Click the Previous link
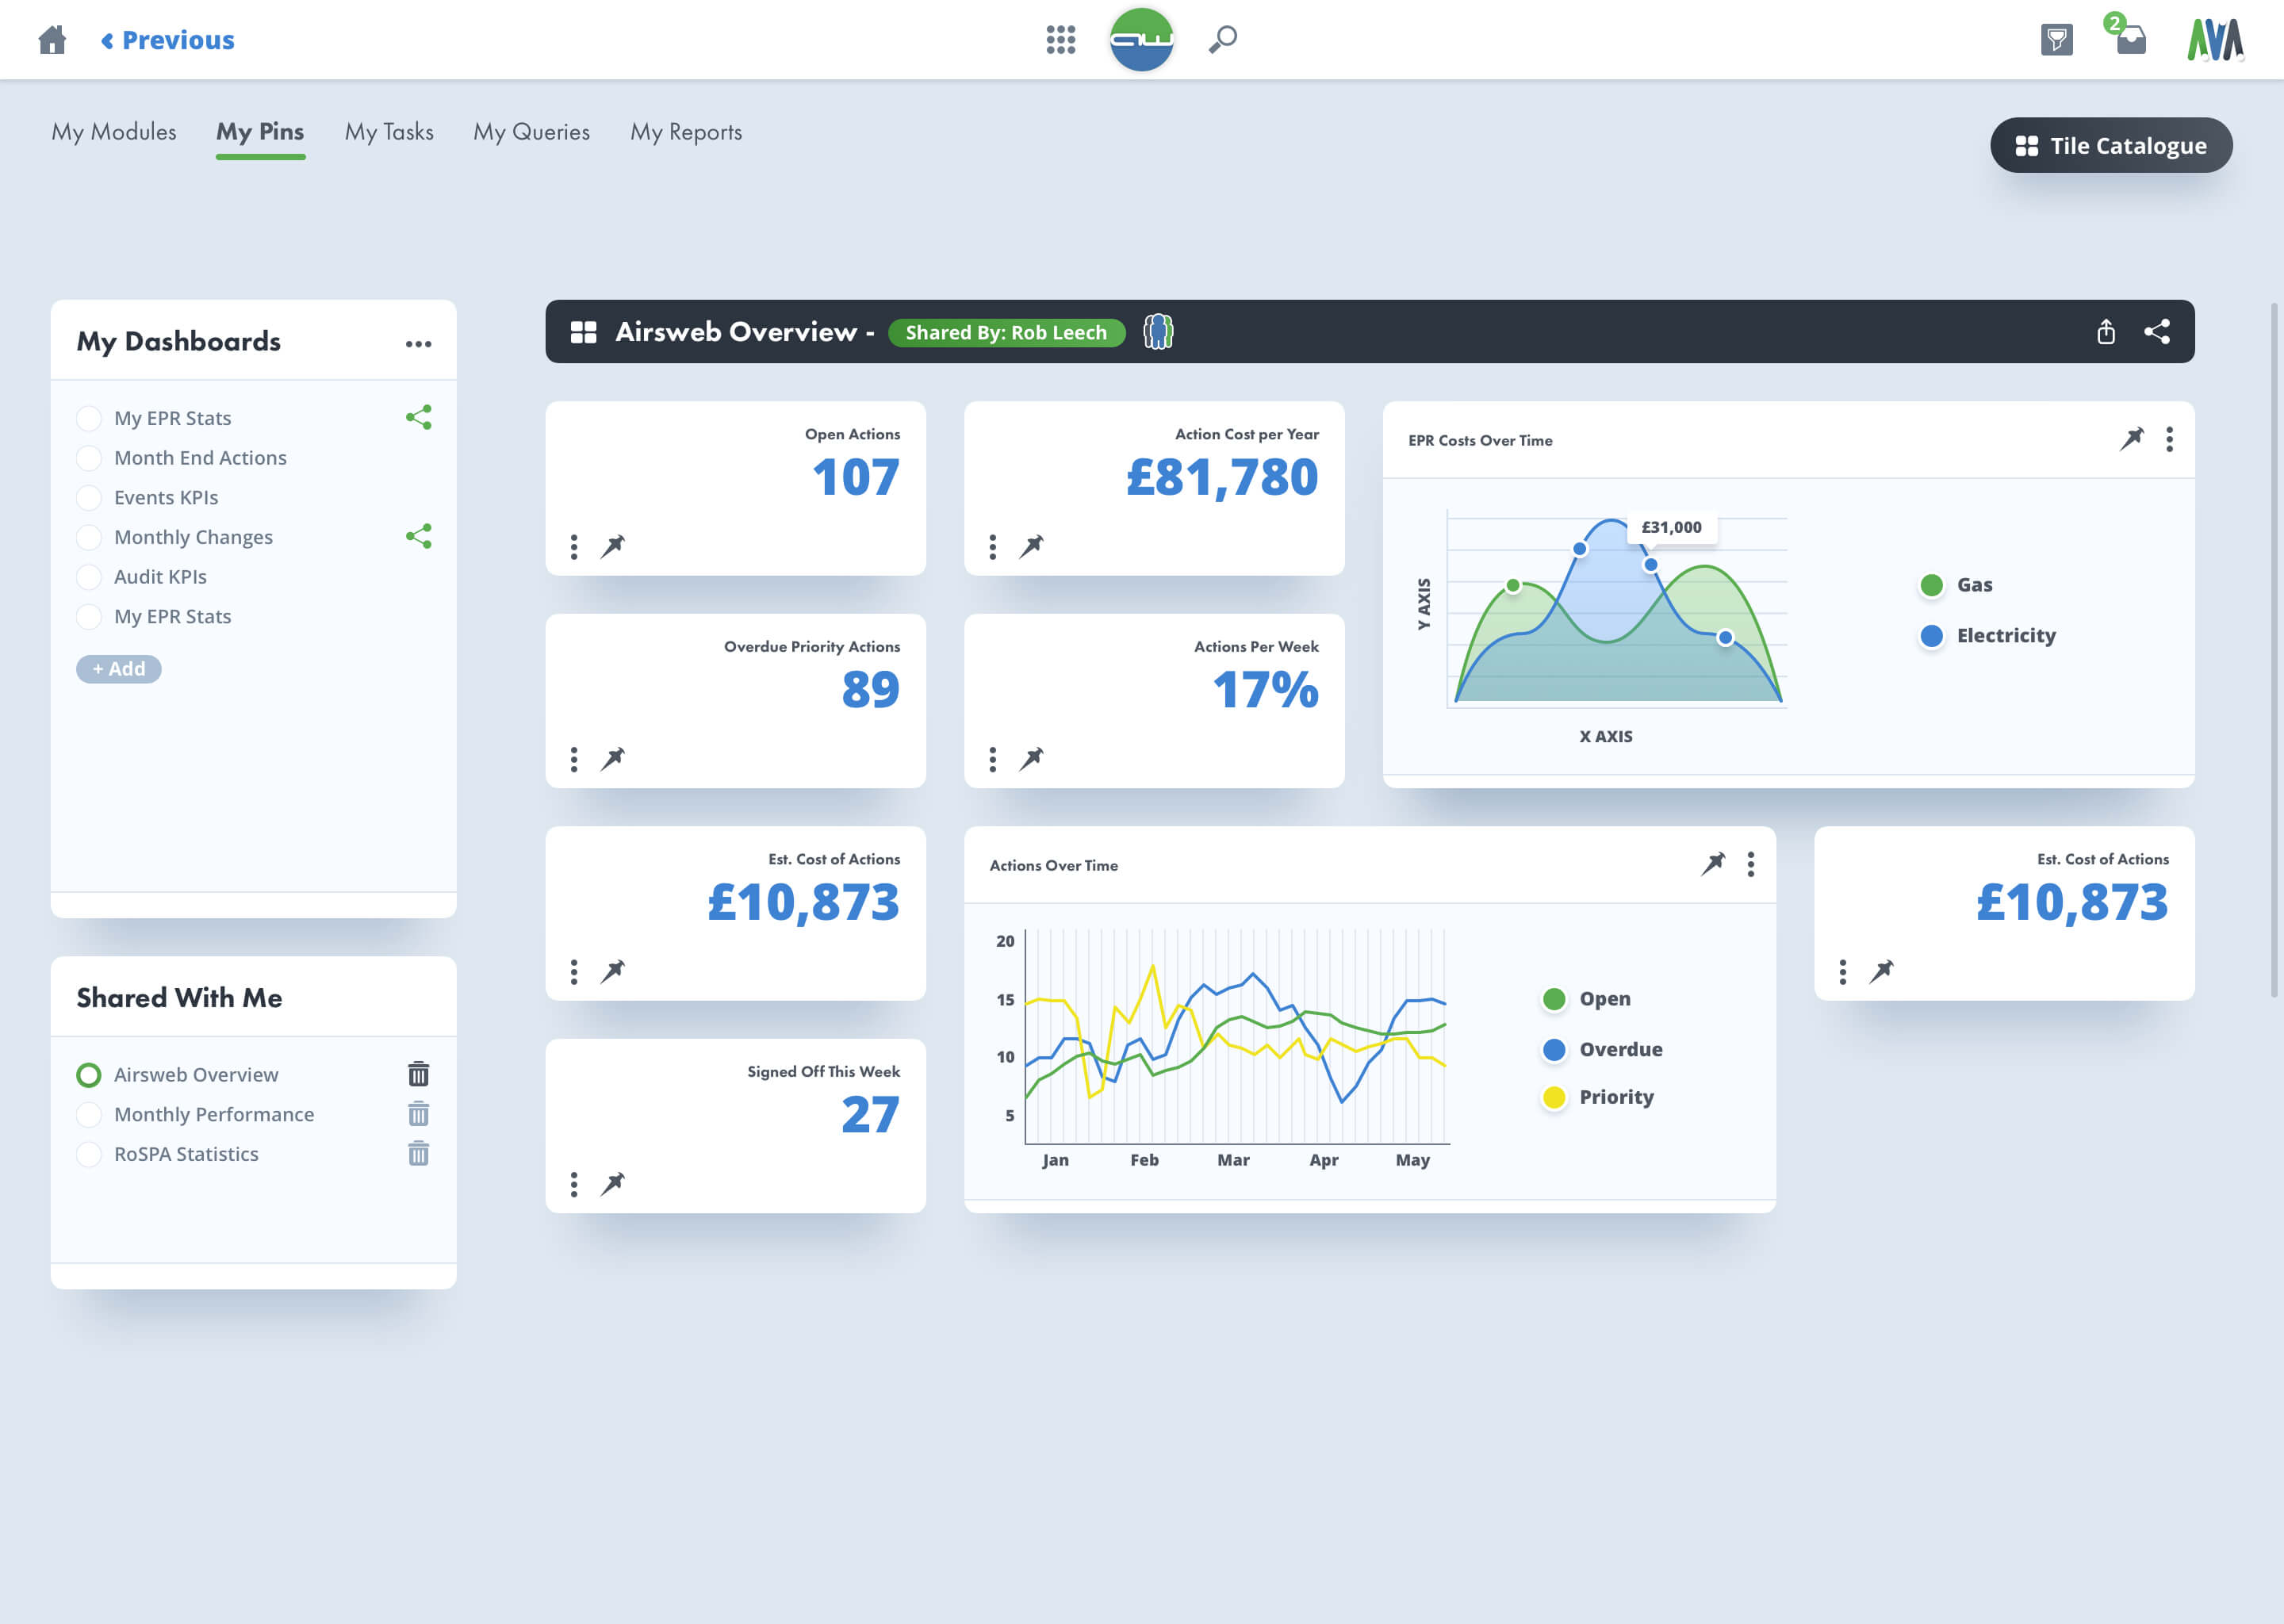Viewport: 2284px width, 1624px height. (x=168, y=40)
